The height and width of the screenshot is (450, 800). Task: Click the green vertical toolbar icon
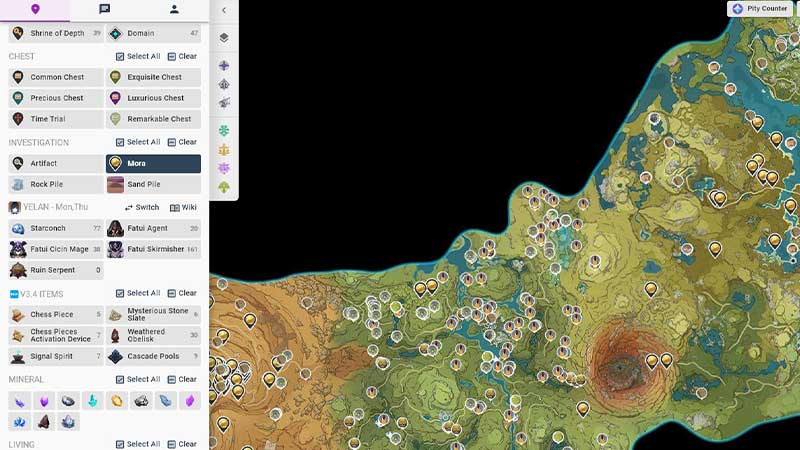pos(224,131)
